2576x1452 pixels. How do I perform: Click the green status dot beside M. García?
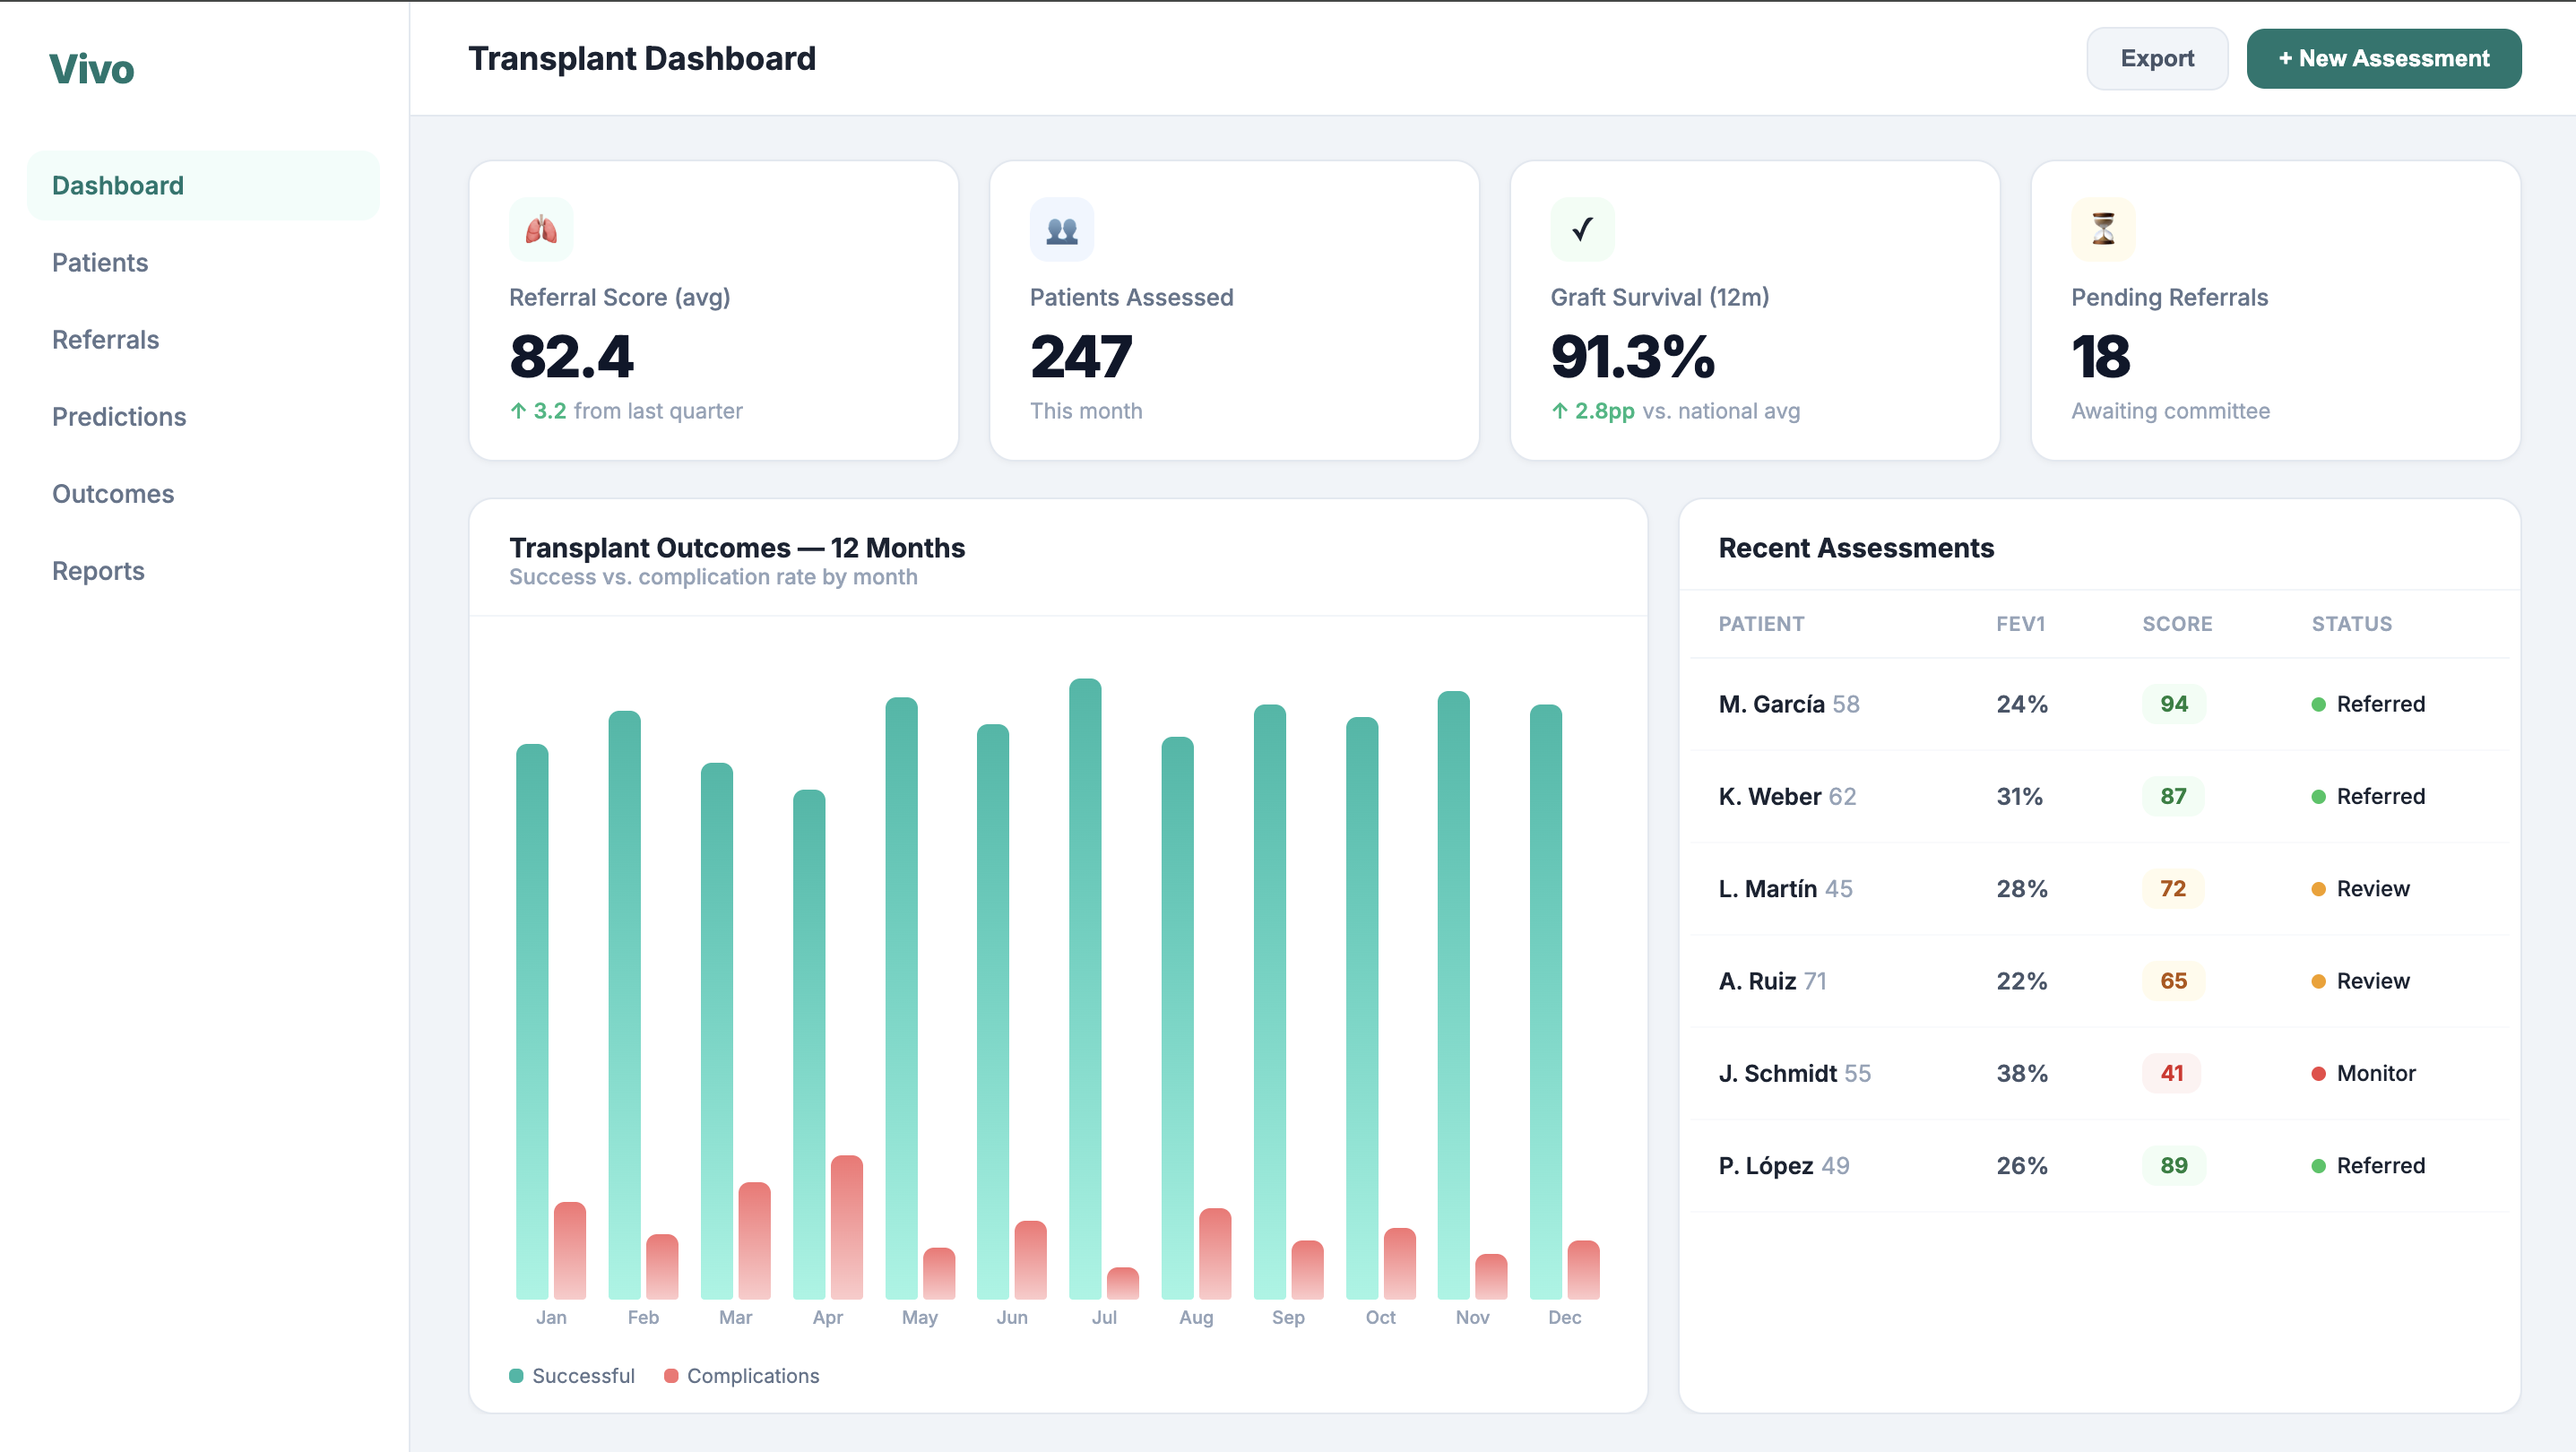pos(2318,705)
